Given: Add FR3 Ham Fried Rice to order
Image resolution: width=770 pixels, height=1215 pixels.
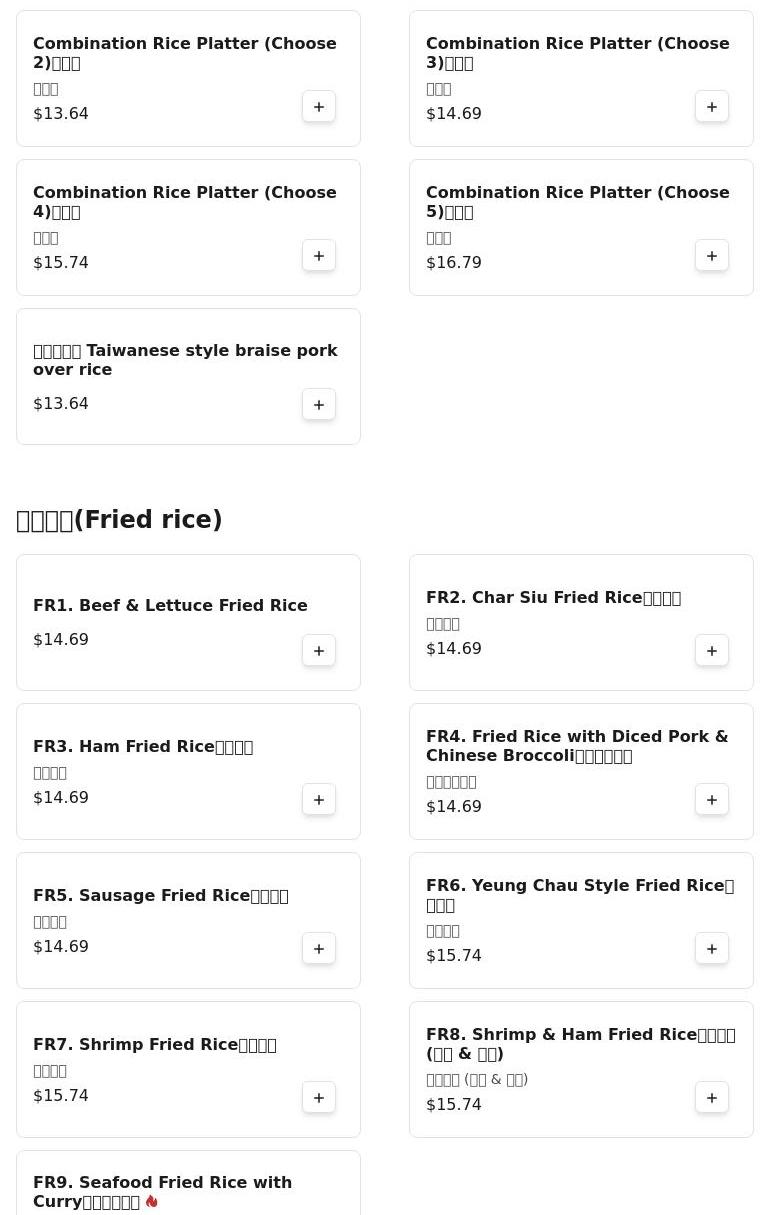Looking at the screenshot, I should (x=319, y=800).
